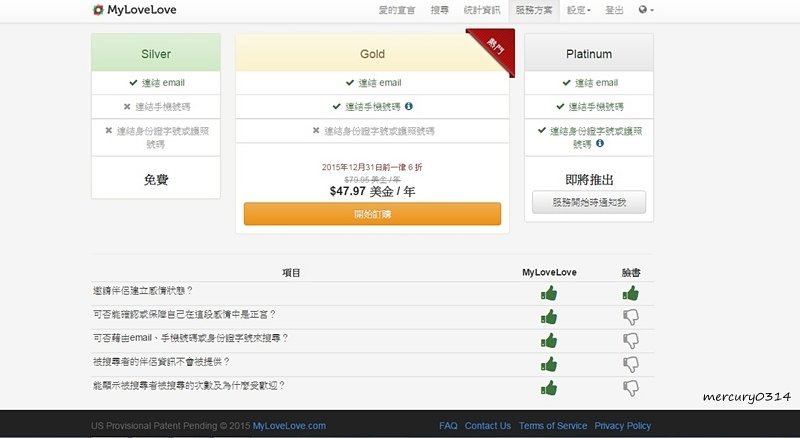Open the Contact Us footer link
Screen dimensions: 800x438
click(488, 426)
